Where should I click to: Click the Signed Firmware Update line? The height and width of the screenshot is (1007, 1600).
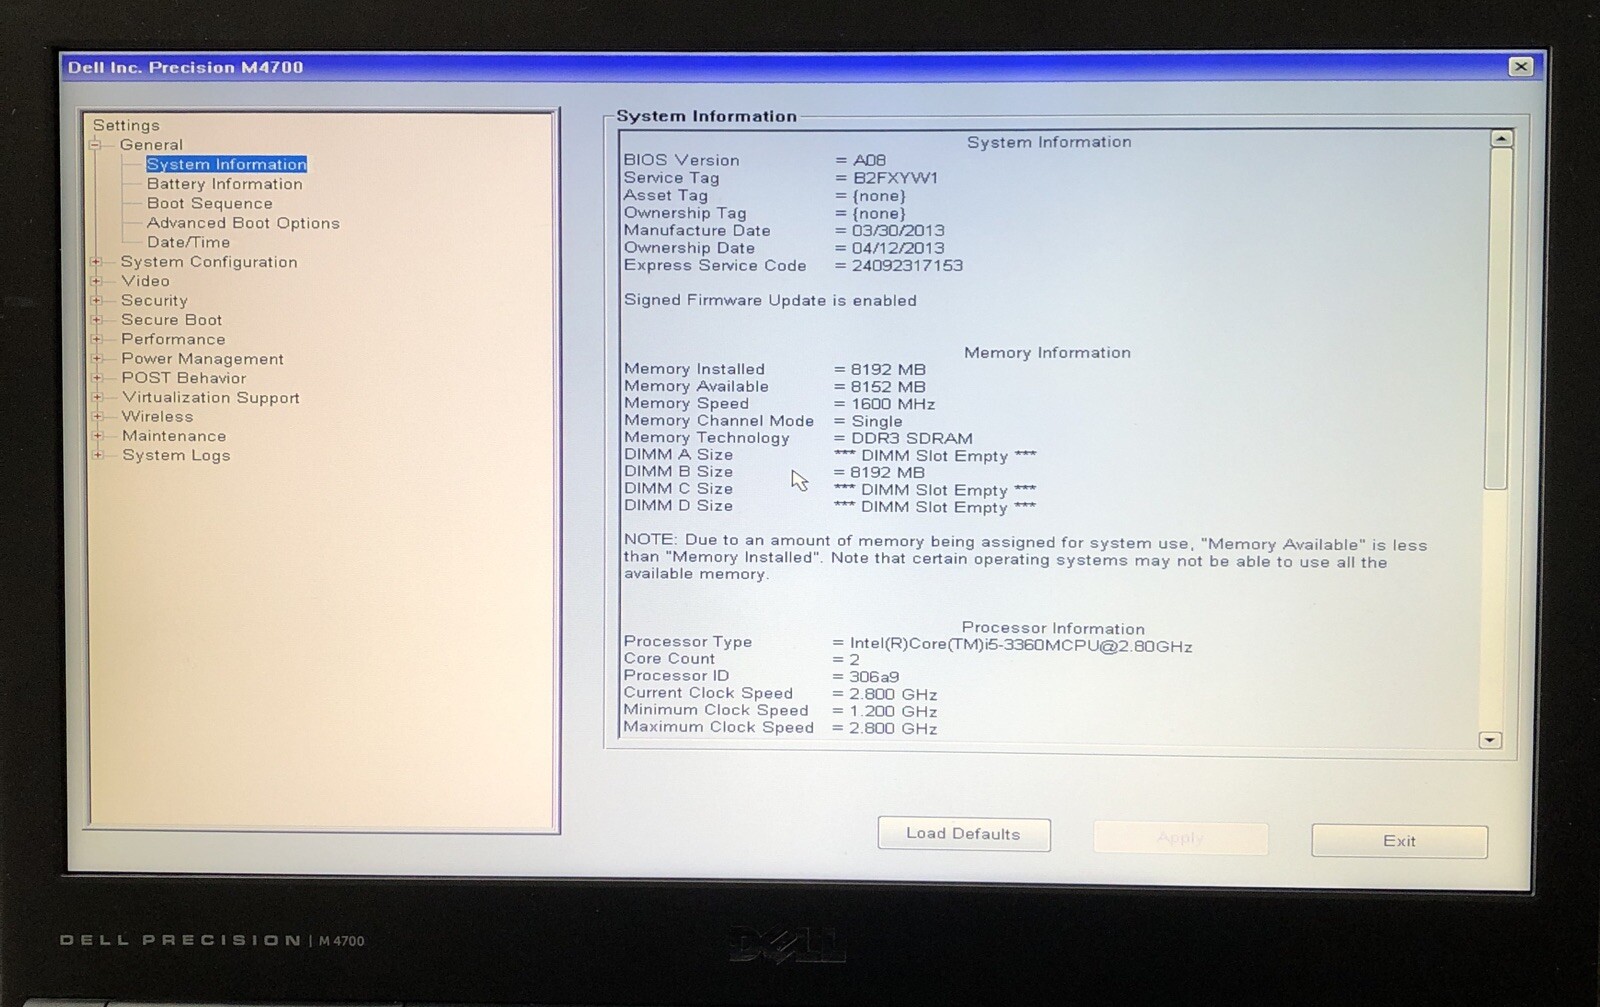coord(770,300)
